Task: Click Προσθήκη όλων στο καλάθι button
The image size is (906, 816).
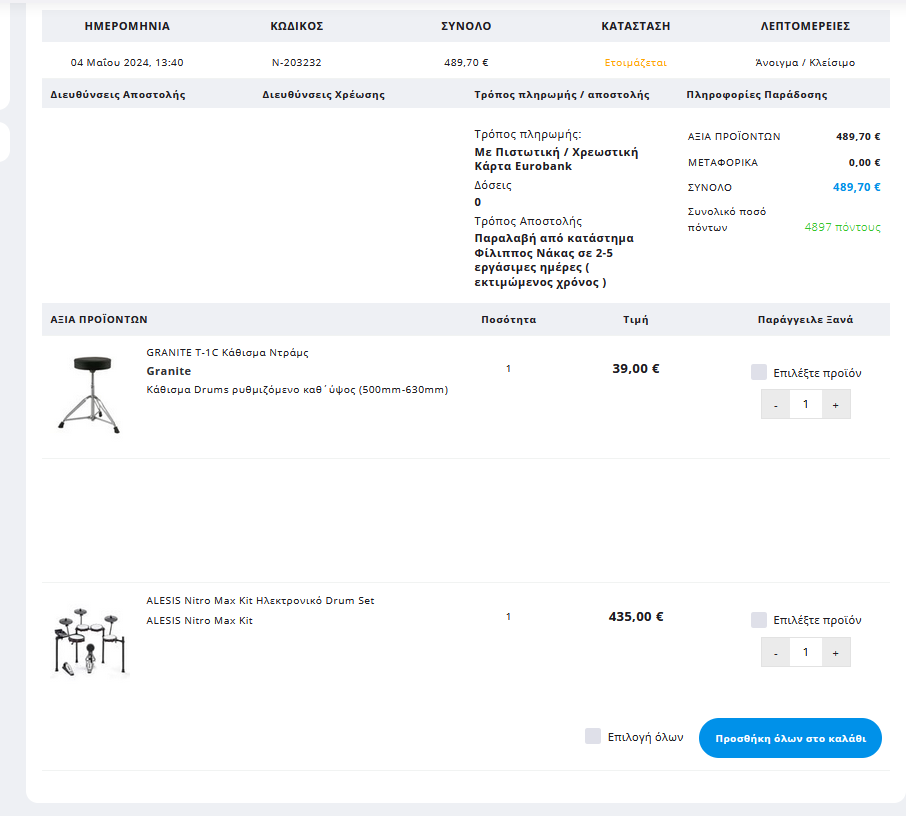Action: pos(790,738)
